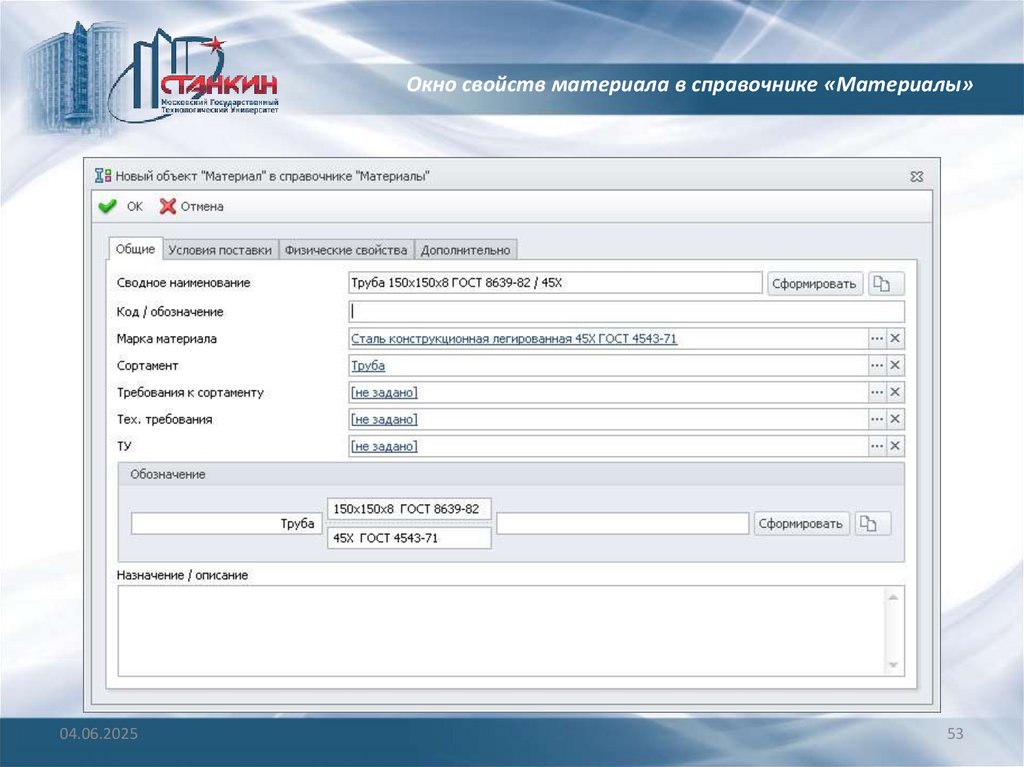Focus the Код / обозначение input field
Image resolution: width=1024 pixels, height=767 pixels.
[626, 312]
